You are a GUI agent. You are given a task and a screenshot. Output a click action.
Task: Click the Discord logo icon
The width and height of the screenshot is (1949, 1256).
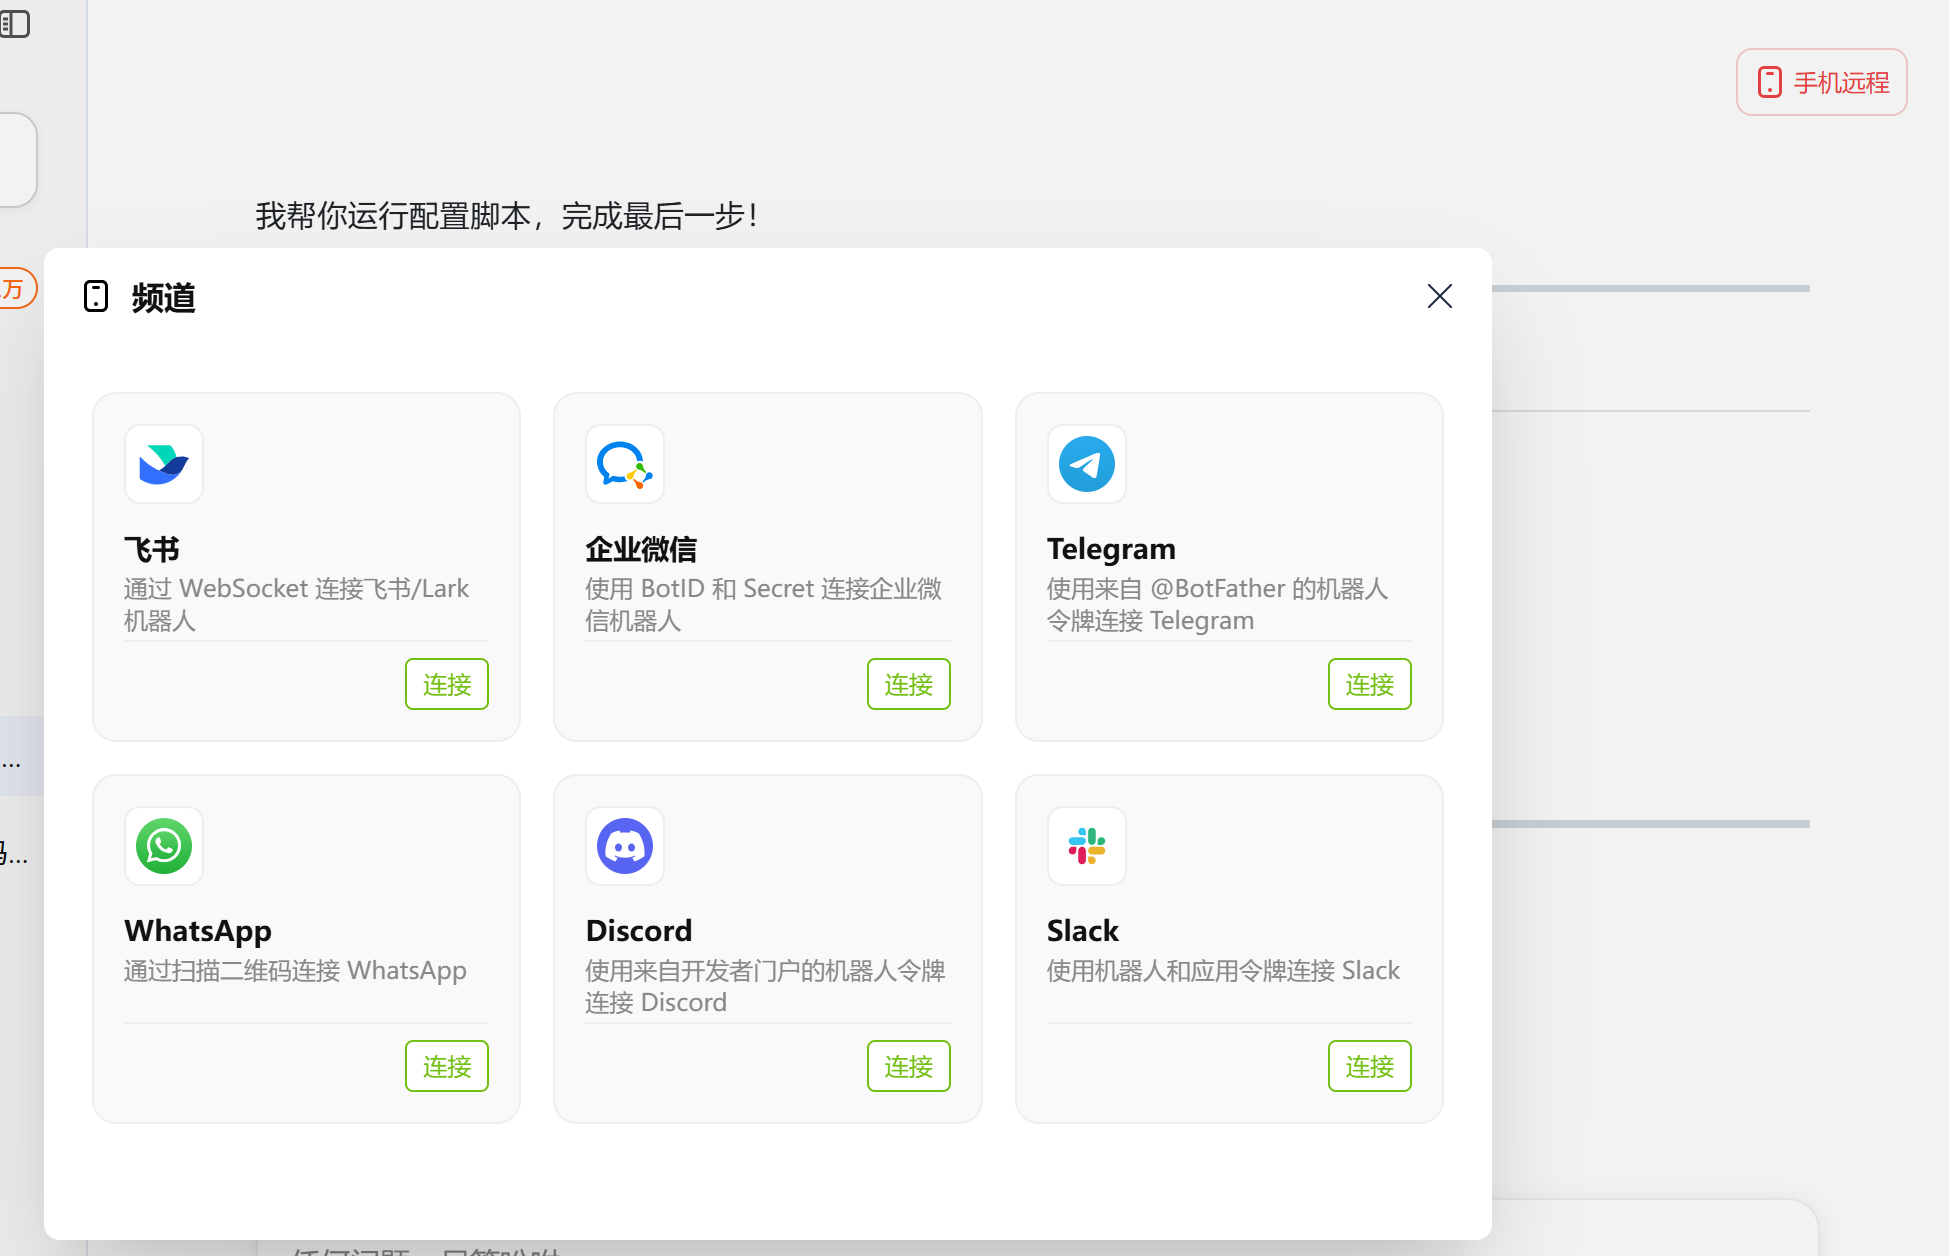pyautogui.click(x=625, y=846)
